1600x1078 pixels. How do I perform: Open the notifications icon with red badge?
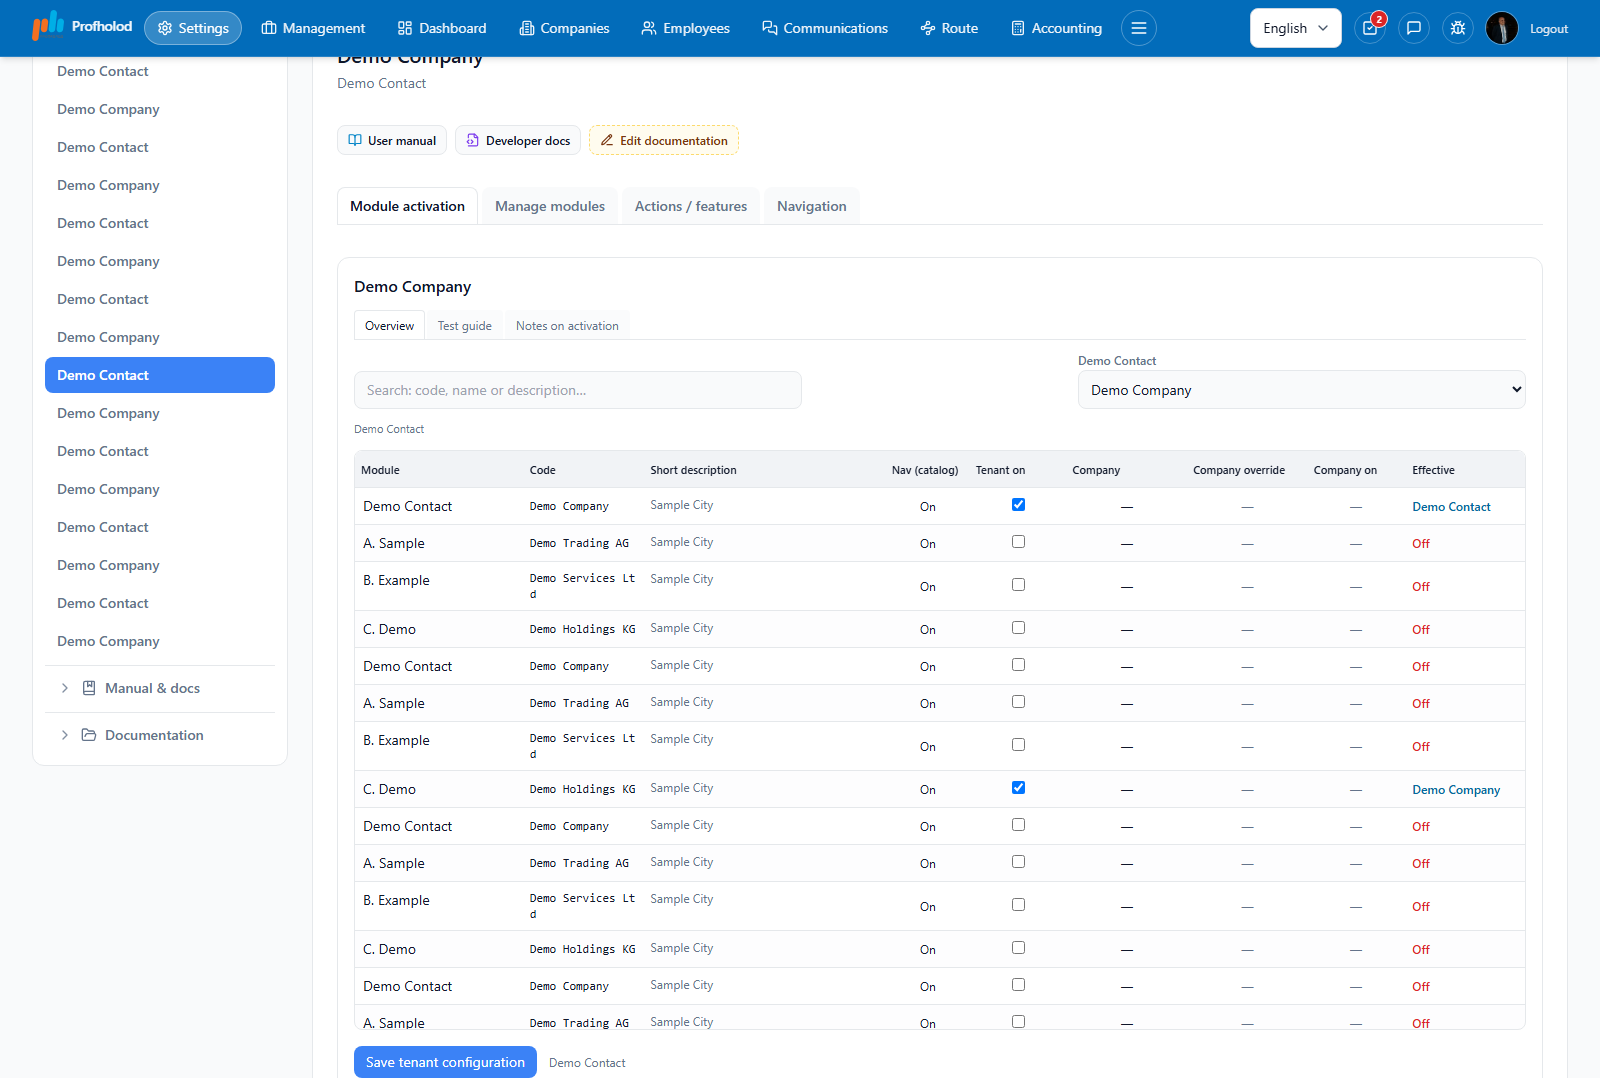[x=1370, y=28]
